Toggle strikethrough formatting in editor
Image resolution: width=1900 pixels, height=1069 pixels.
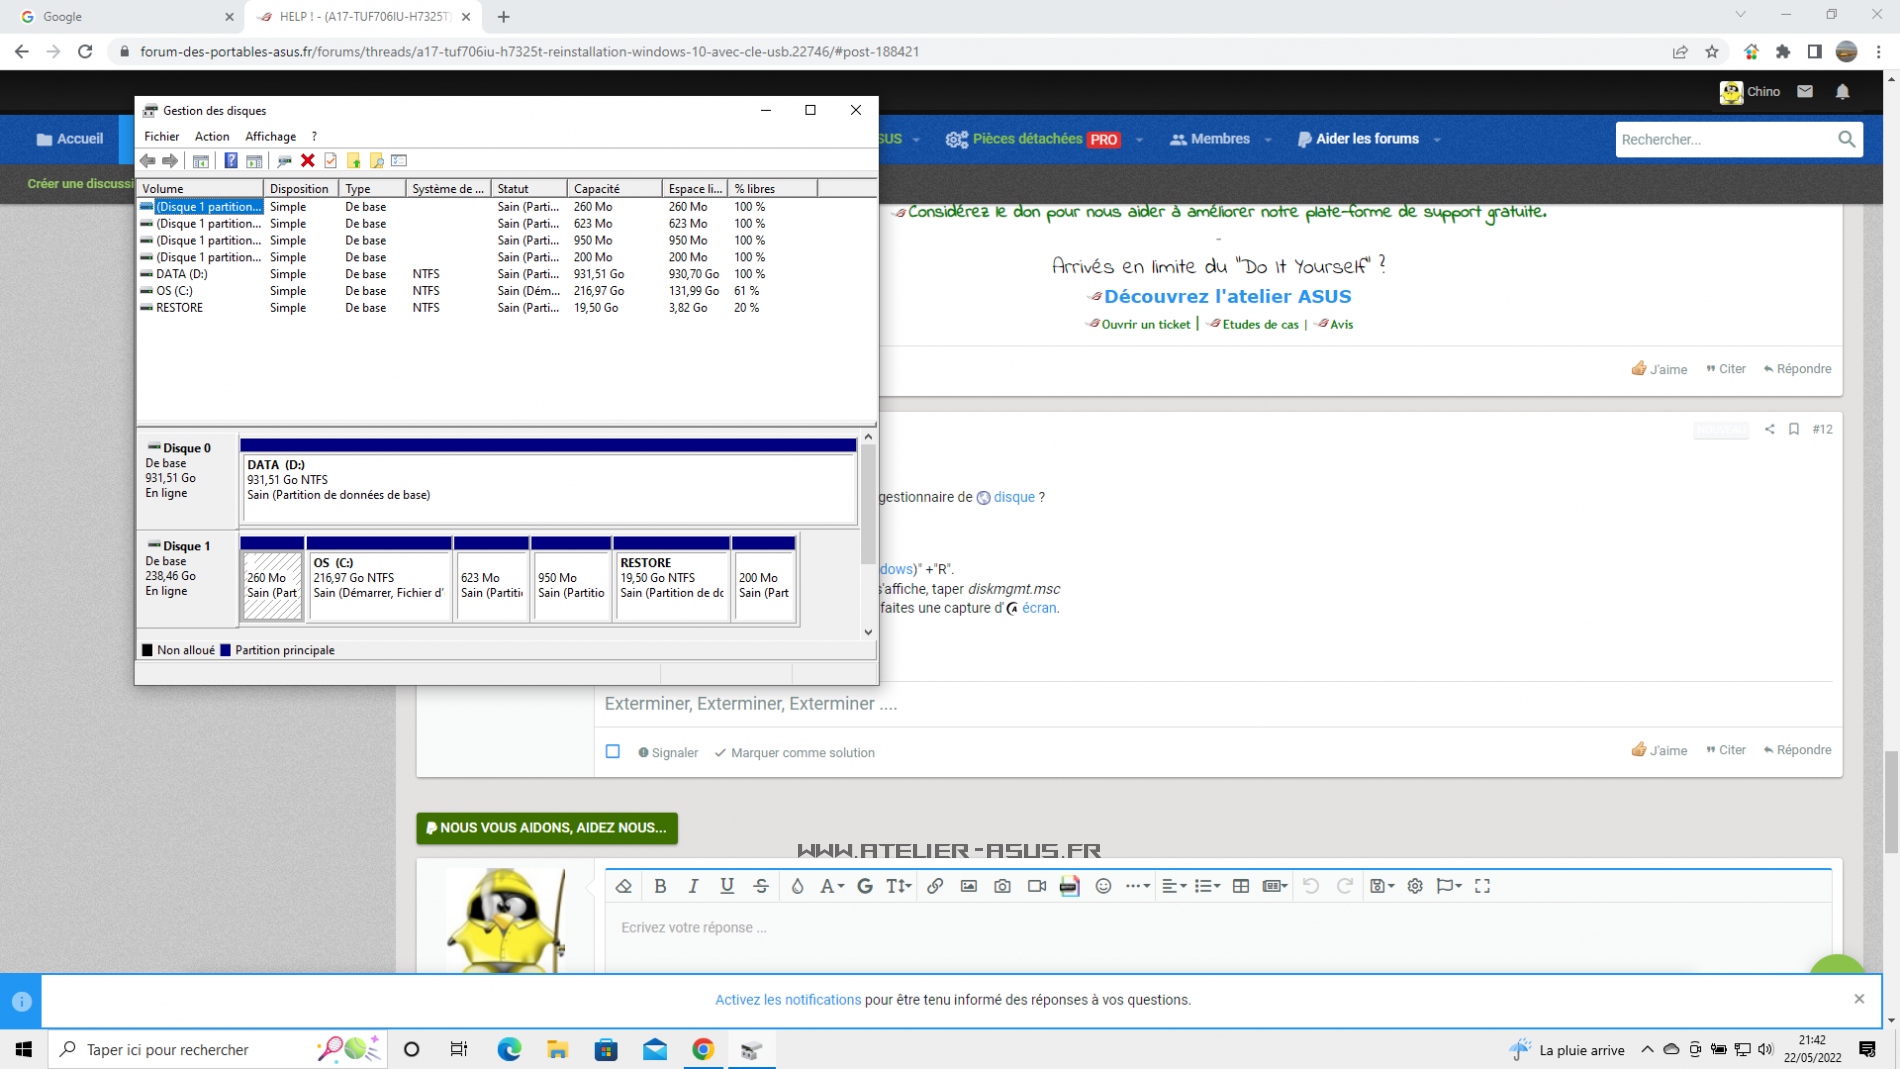click(761, 886)
